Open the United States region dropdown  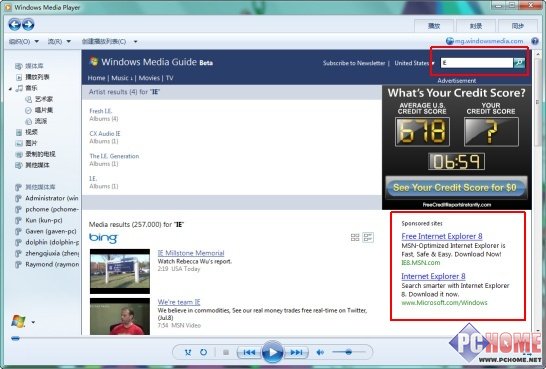pyautogui.click(x=414, y=63)
